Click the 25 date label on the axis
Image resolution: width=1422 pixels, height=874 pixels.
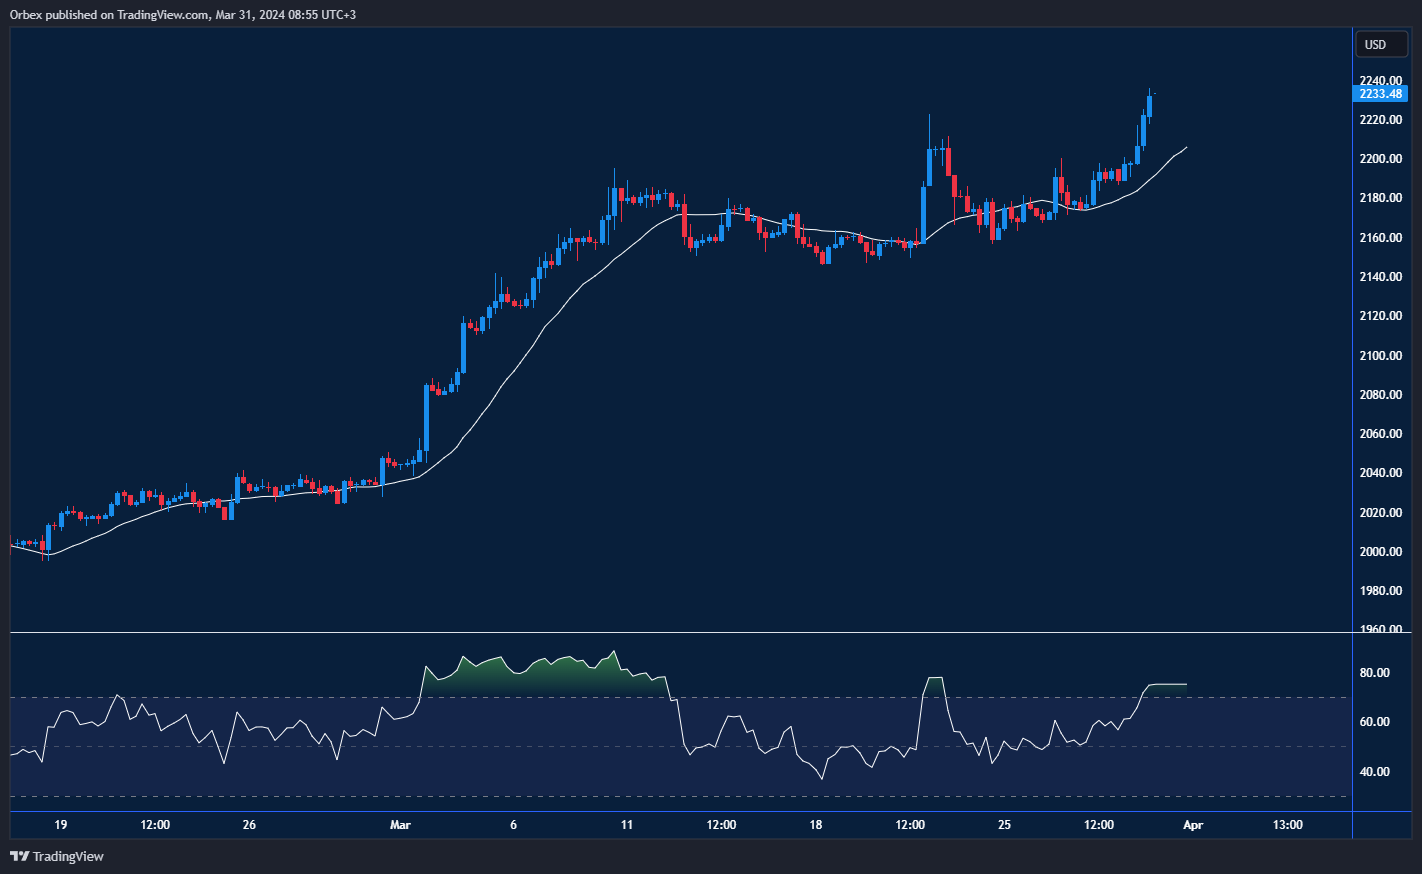pyautogui.click(x=1004, y=825)
